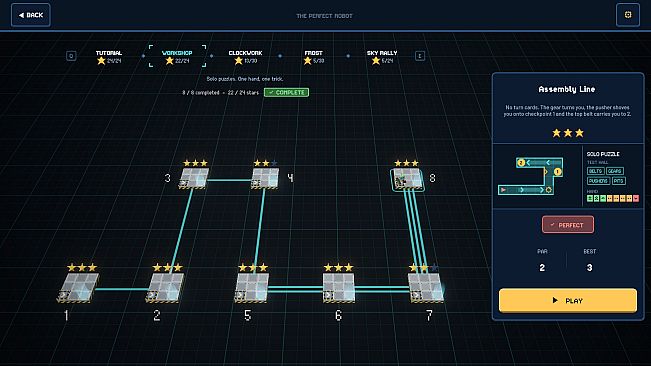
Task: Select level 5 tile on the map
Action: (252, 287)
